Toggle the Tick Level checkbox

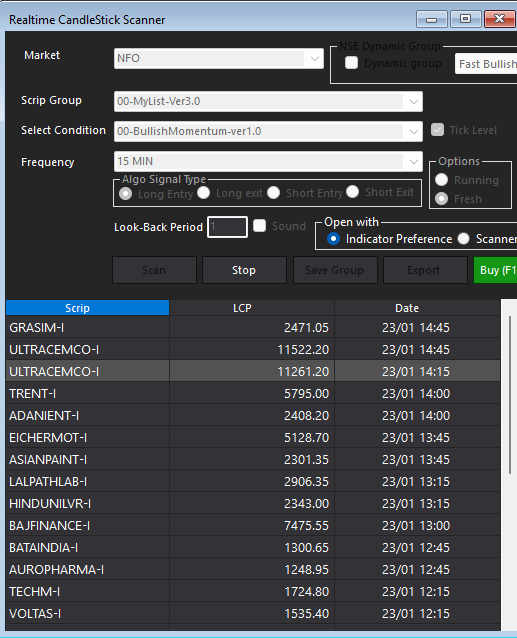(438, 130)
